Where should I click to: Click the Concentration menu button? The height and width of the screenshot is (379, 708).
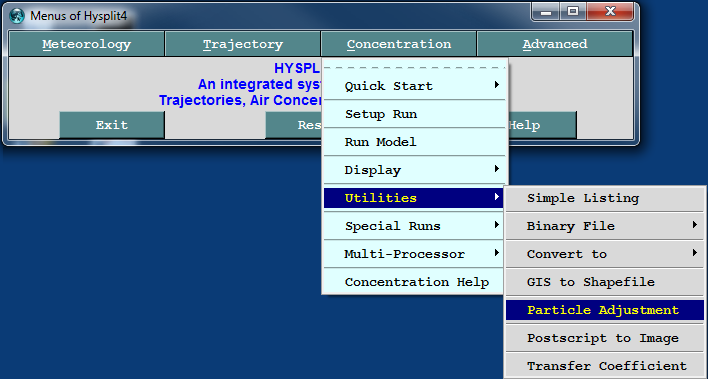point(399,44)
